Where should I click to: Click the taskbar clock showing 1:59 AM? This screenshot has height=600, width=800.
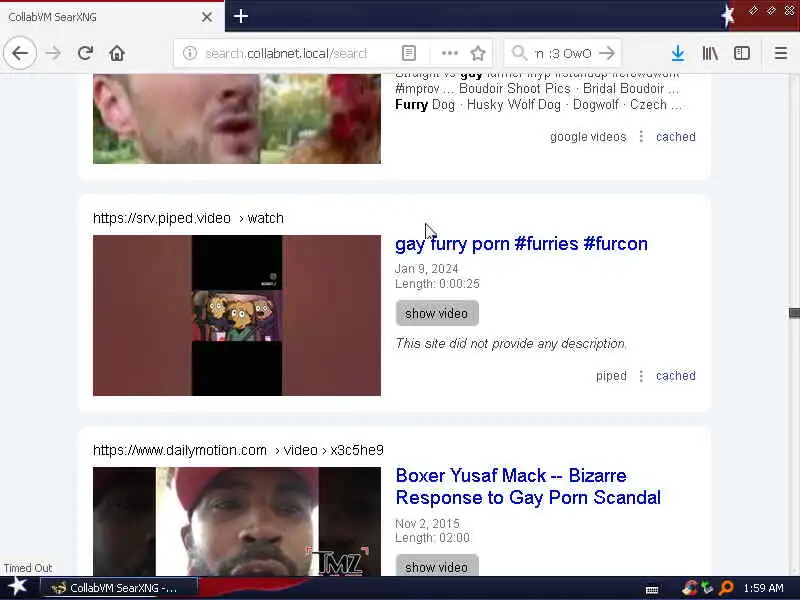click(x=763, y=588)
